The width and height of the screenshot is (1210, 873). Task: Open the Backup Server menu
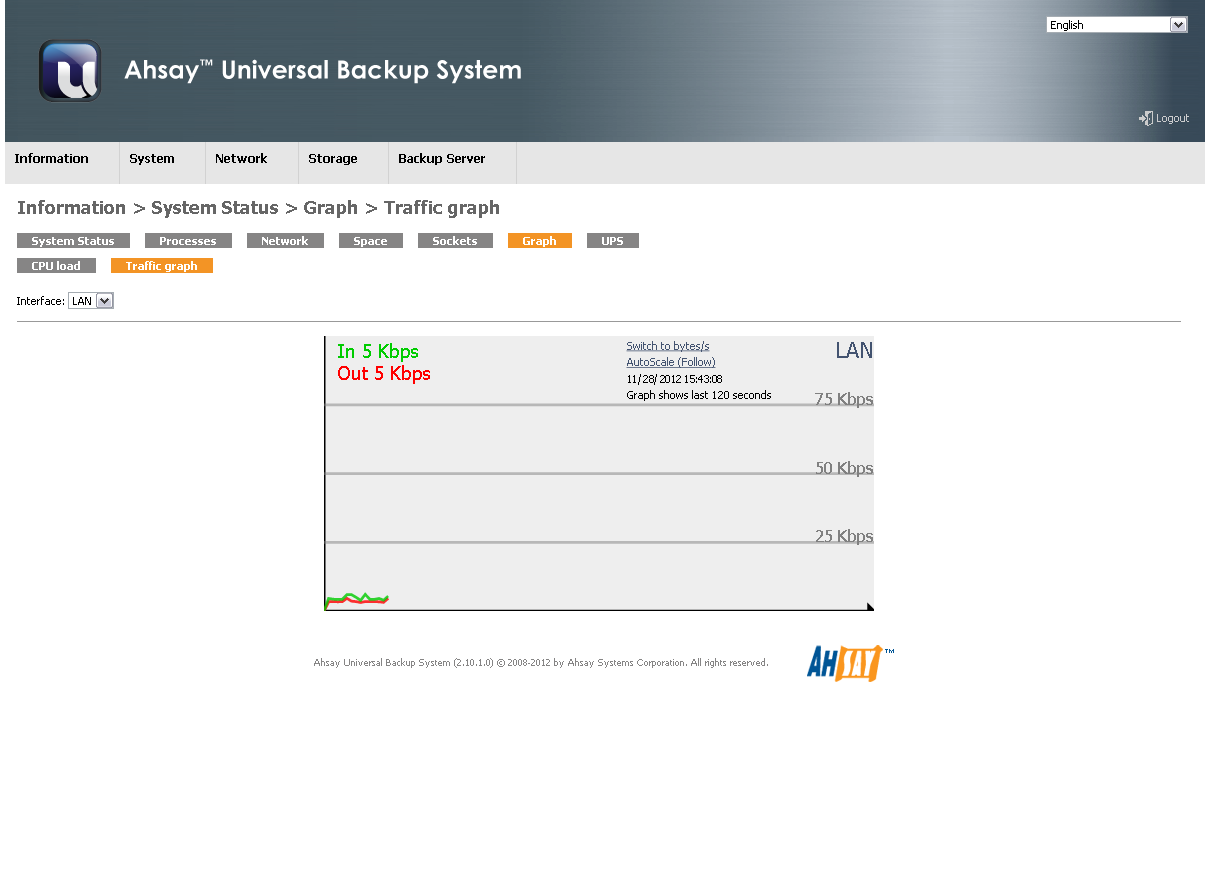(442, 159)
